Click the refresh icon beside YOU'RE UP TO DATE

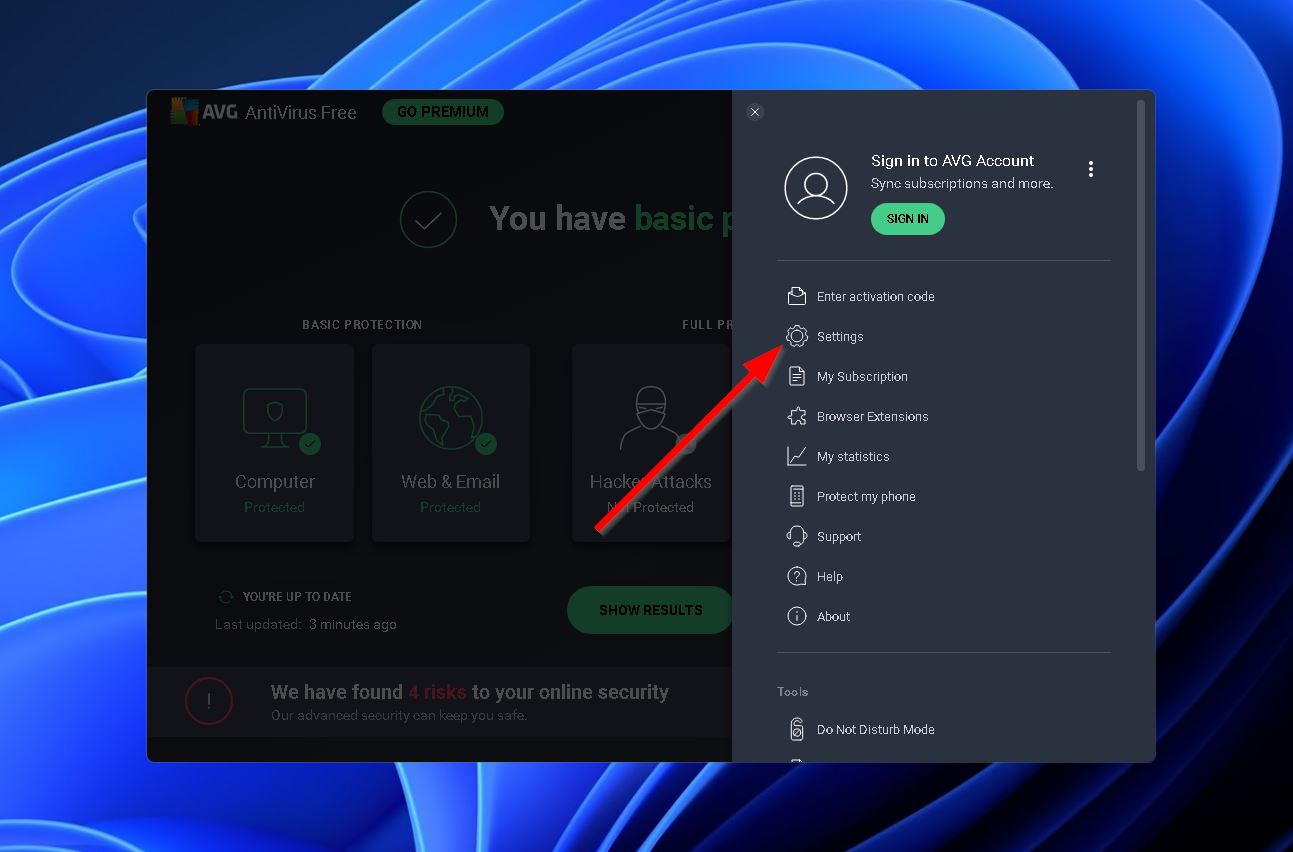click(226, 597)
